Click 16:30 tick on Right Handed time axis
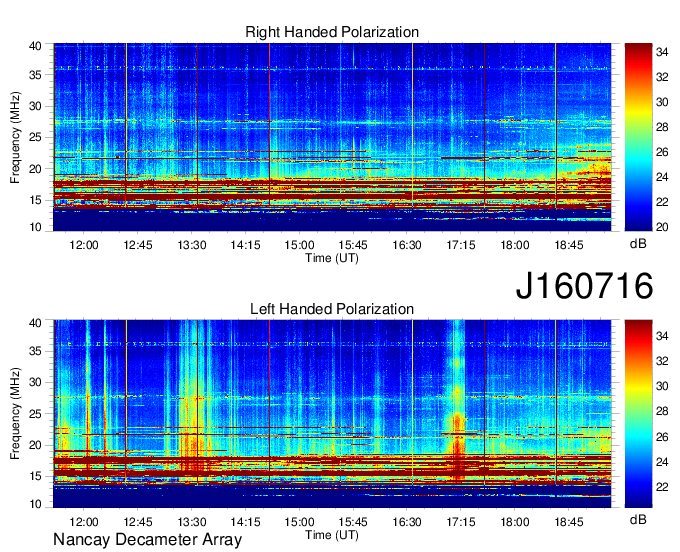Image resolution: width=680 pixels, height=552 pixels. 407,245
